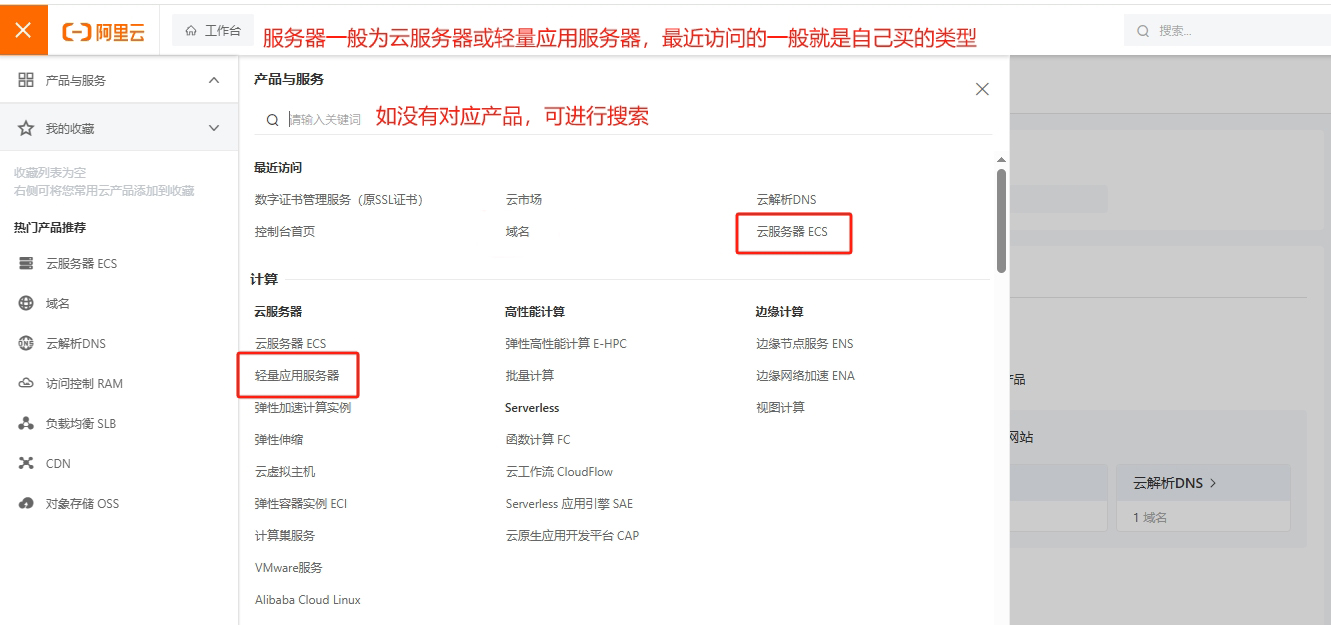This screenshot has height=625, width=1331.
Task: Open 云原生应用开发平台 CAP link
Action: (x=572, y=536)
